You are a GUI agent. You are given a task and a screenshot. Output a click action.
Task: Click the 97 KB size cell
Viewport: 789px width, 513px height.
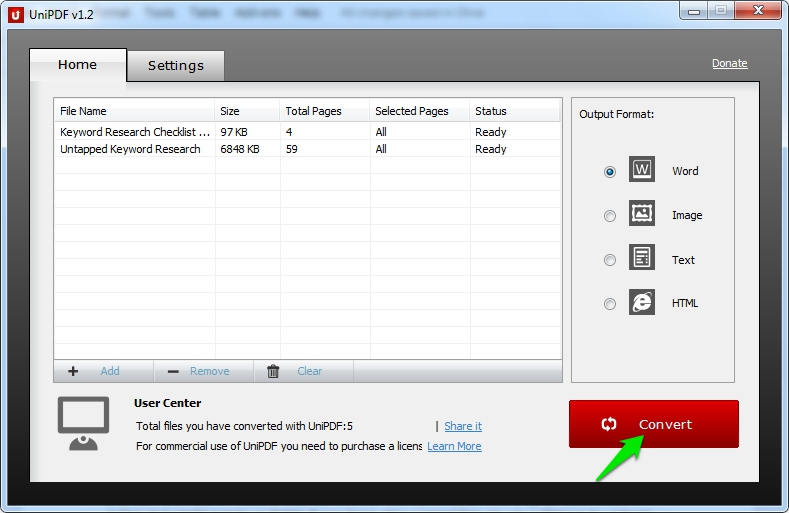tap(234, 132)
